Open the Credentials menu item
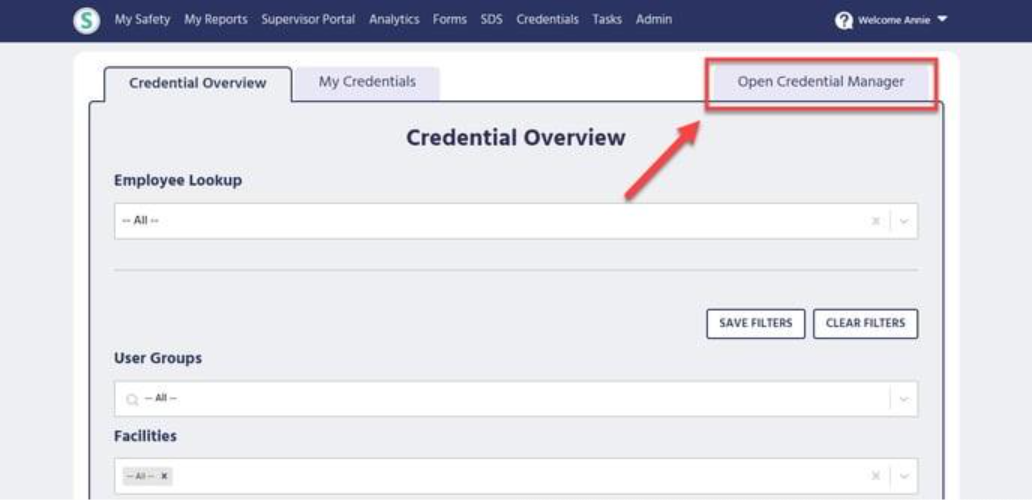The width and height of the screenshot is (1032, 501). [x=548, y=20]
